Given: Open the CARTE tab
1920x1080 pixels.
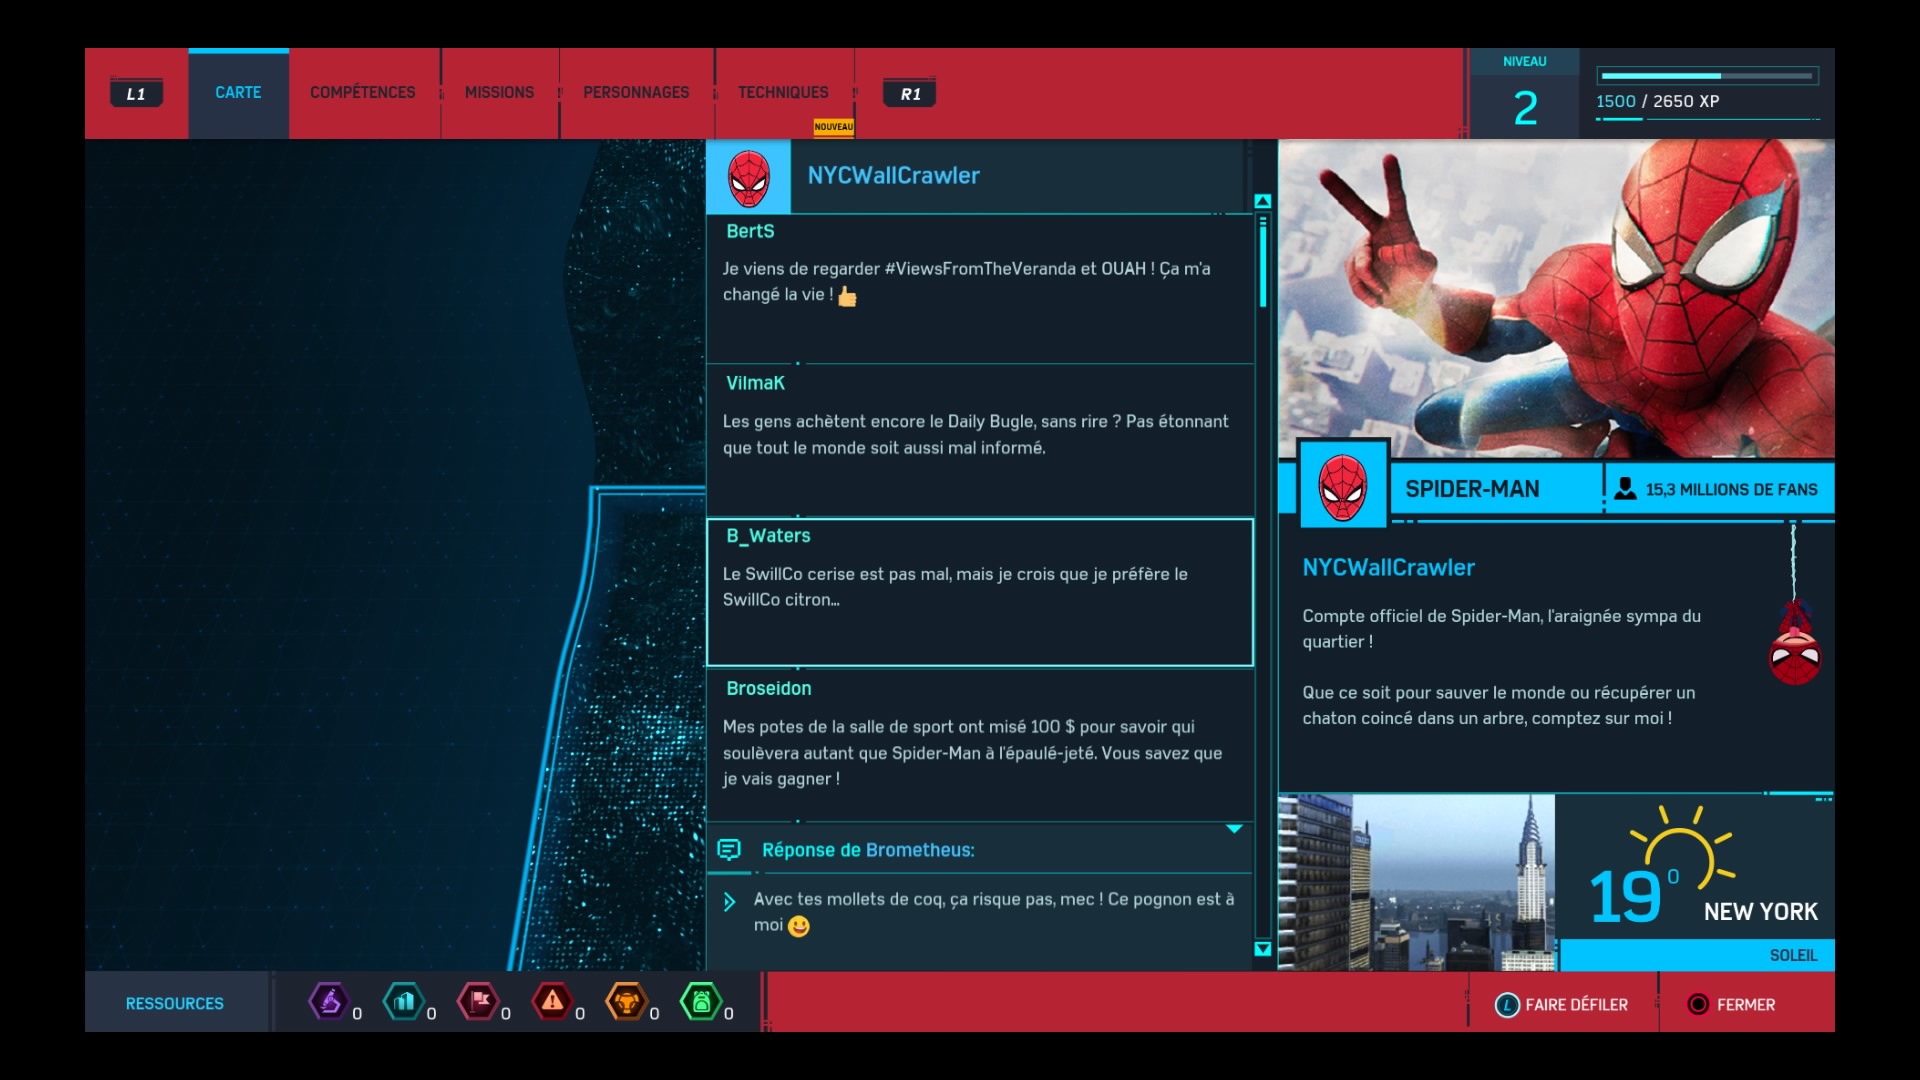Looking at the screenshot, I should [x=238, y=93].
